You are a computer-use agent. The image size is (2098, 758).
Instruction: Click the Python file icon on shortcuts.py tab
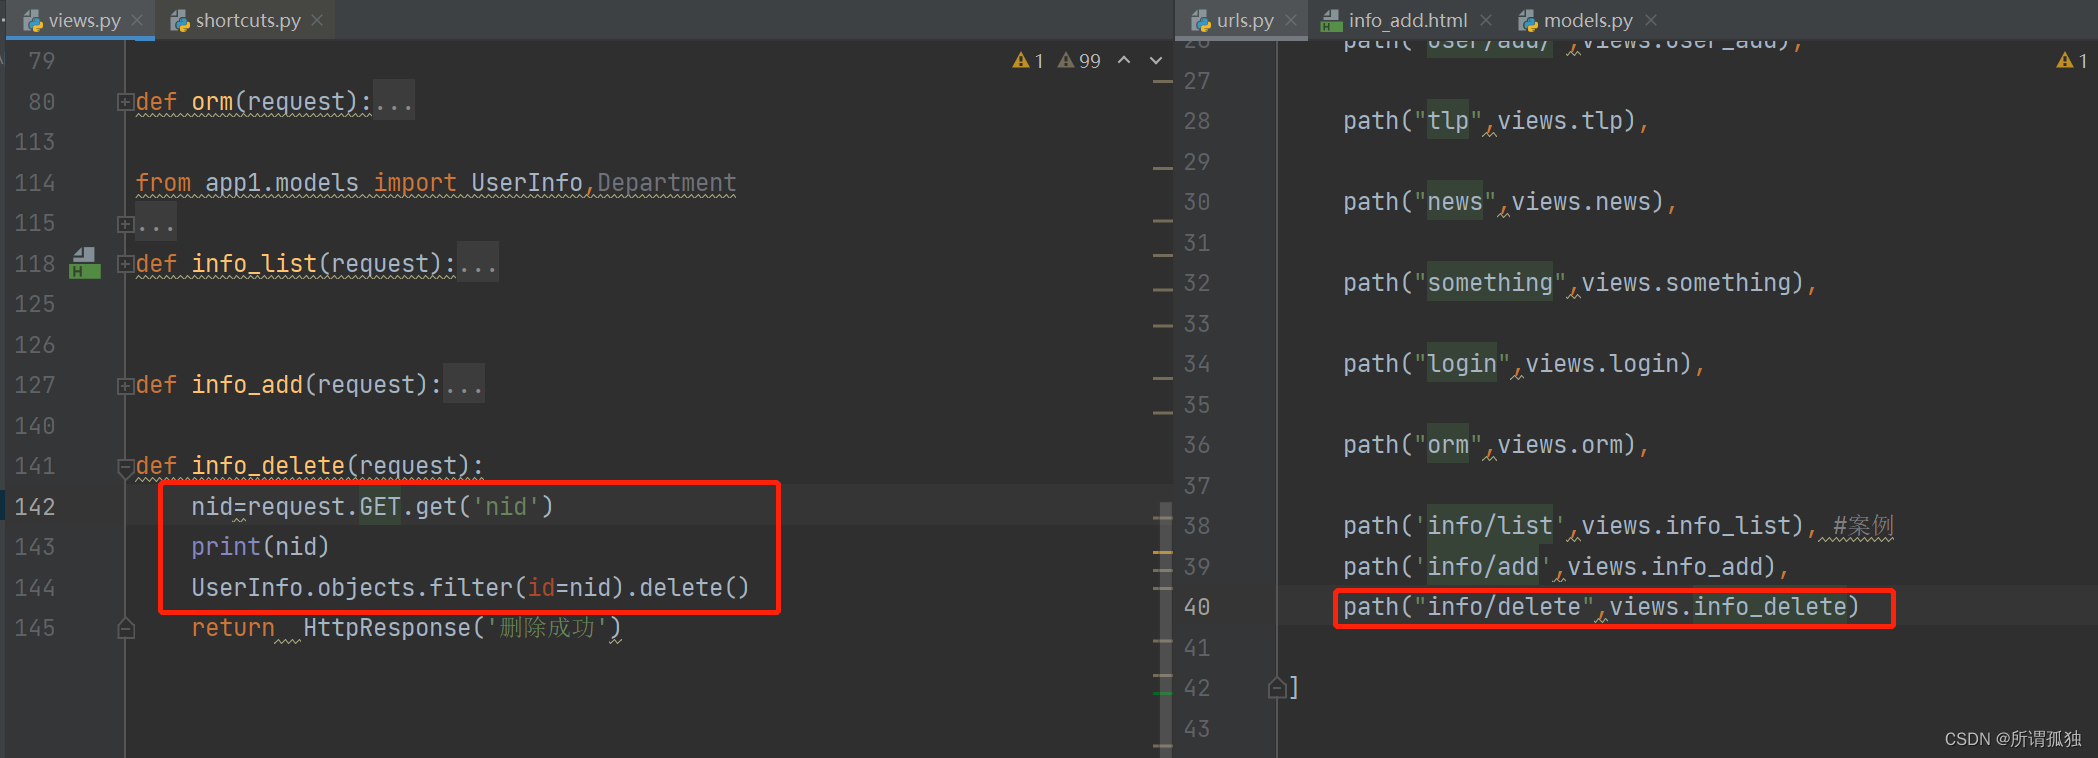[180, 20]
